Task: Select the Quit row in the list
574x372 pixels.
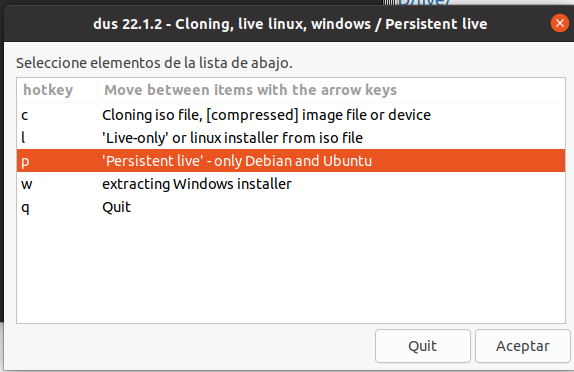Action: coord(291,207)
